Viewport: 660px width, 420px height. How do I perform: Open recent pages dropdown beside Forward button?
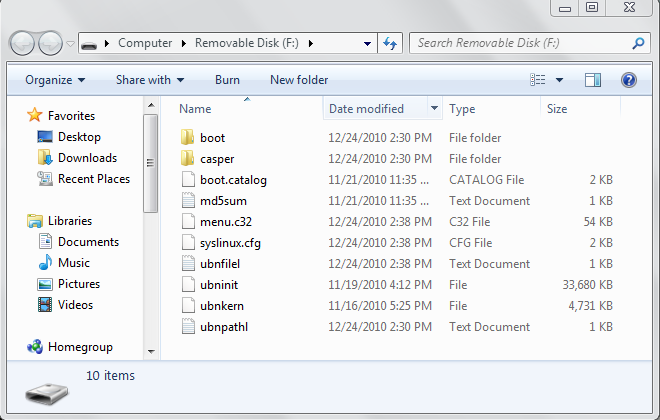(70, 43)
